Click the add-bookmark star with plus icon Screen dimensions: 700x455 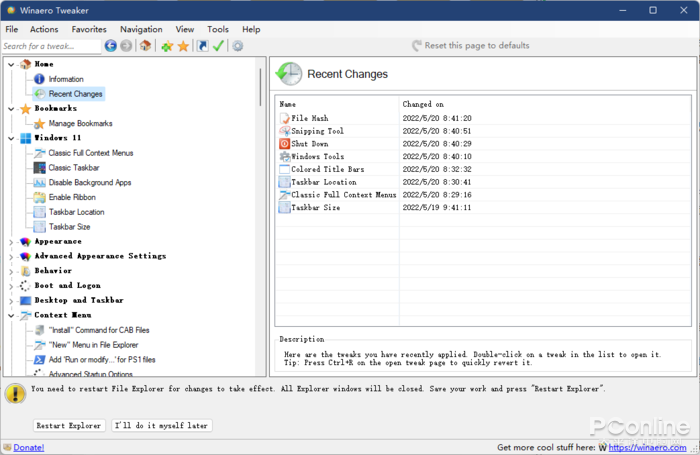(x=167, y=46)
